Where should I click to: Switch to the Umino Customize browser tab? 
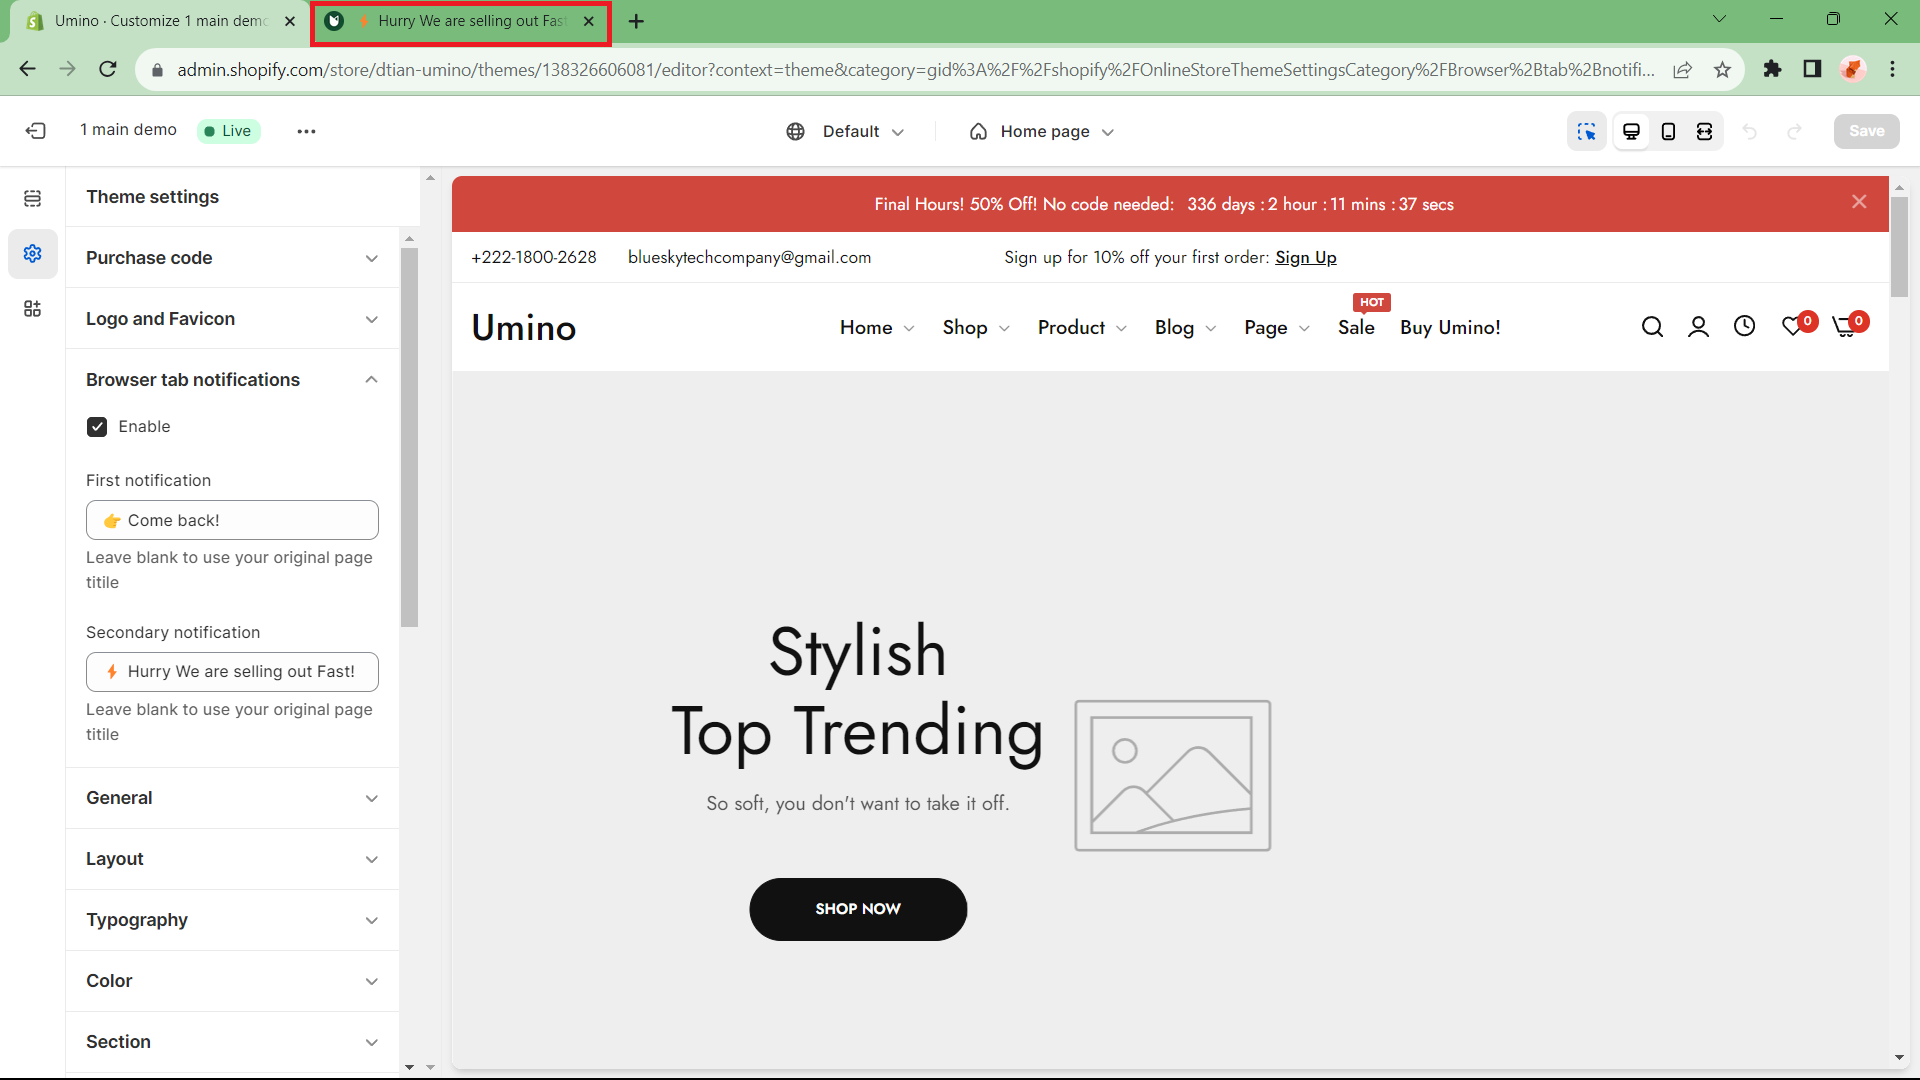pos(160,21)
